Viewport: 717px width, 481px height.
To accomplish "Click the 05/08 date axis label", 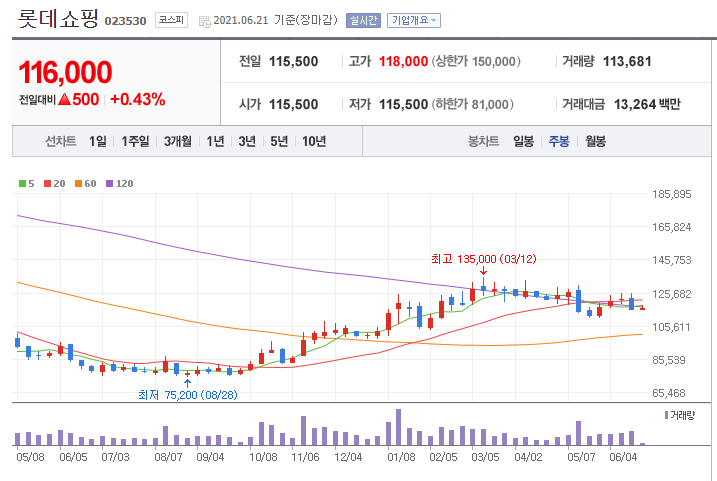I will (31, 457).
